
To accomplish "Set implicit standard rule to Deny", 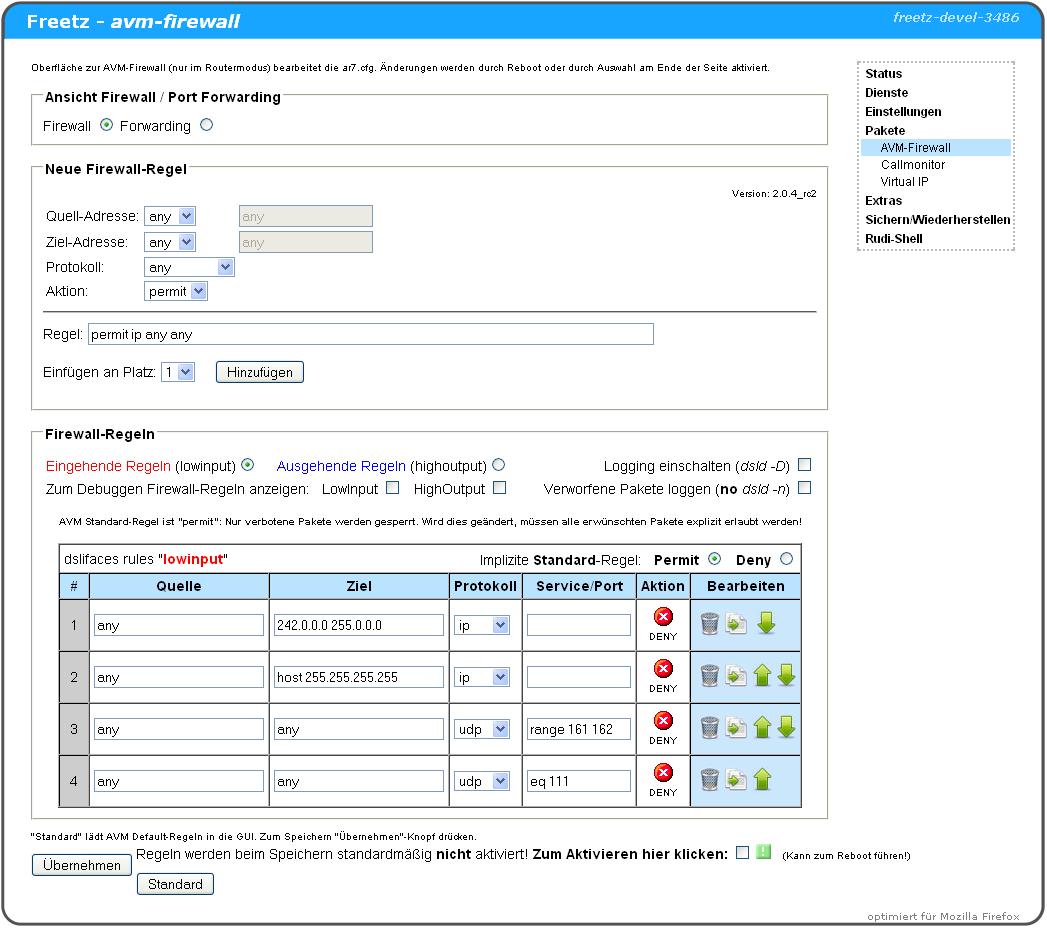I will [x=786, y=559].
